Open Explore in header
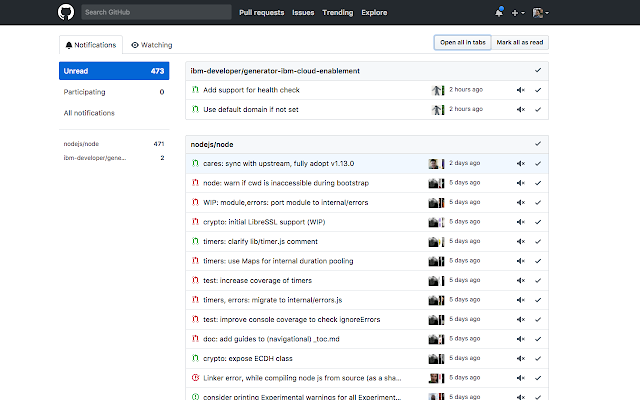 point(374,13)
